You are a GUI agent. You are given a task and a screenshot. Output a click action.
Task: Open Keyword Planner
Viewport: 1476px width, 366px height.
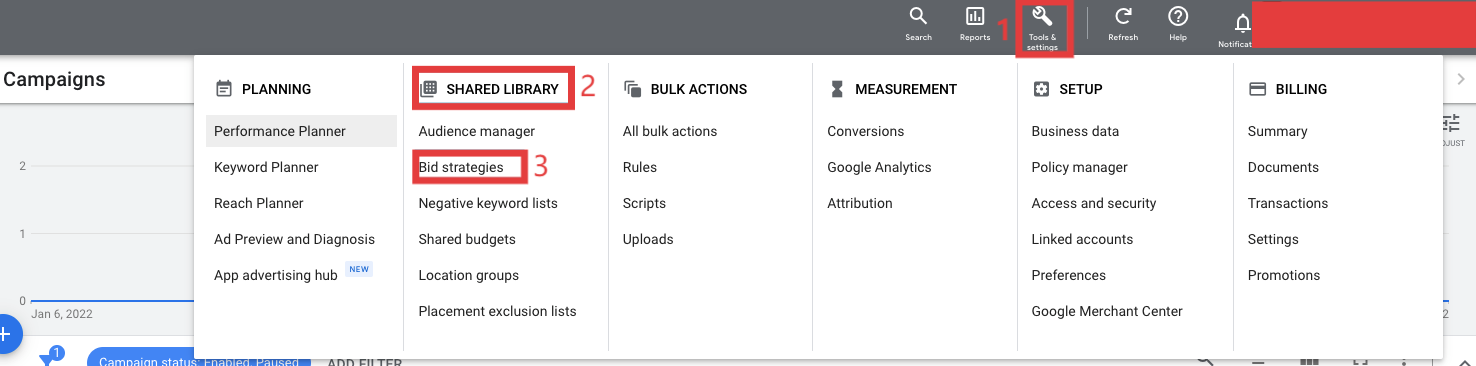(x=266, y=167)
